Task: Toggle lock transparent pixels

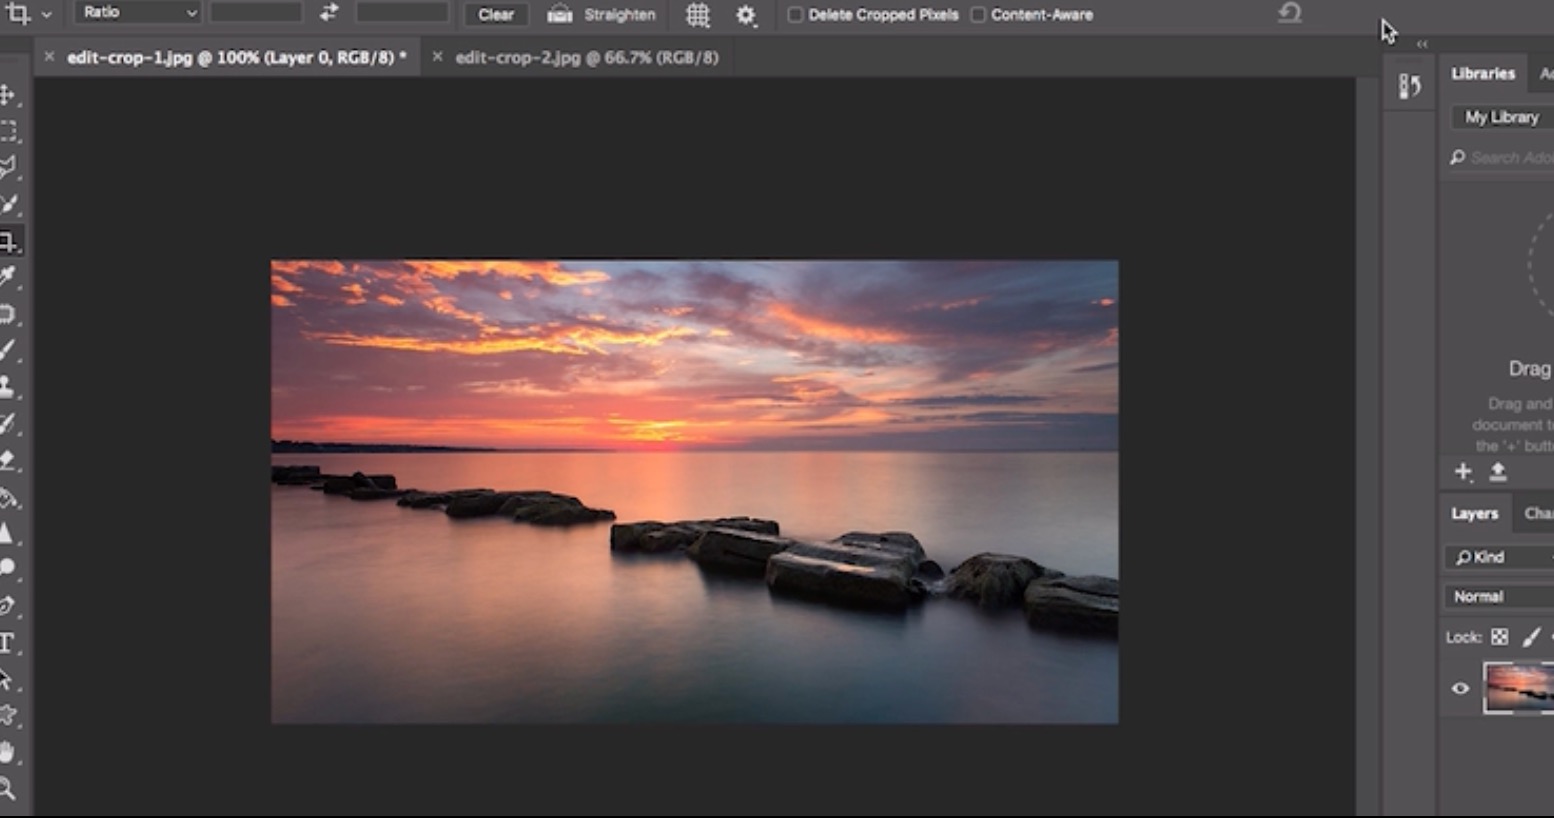Action: [1499, 637]
